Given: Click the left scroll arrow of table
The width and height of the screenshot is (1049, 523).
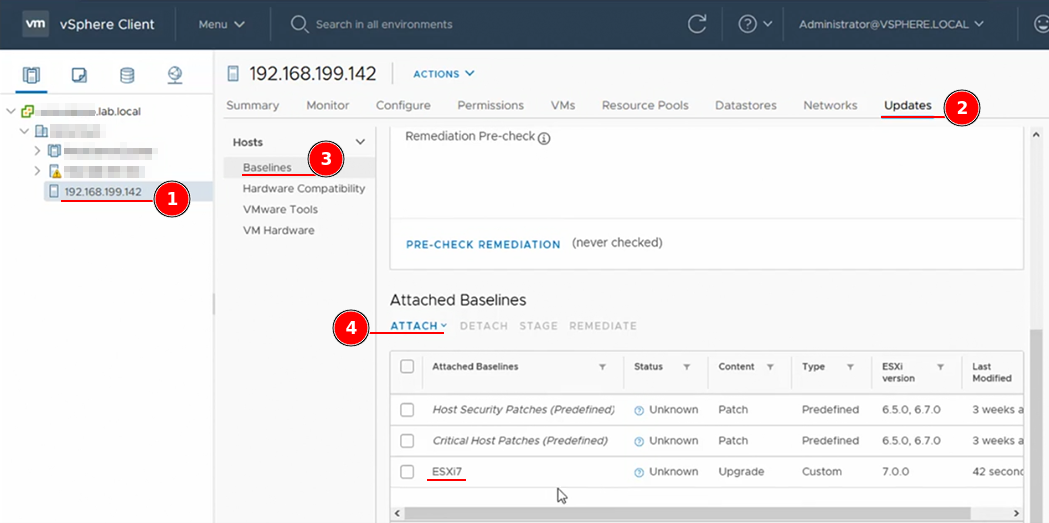Looking at the screenshot, I should [x=396, y=514].
